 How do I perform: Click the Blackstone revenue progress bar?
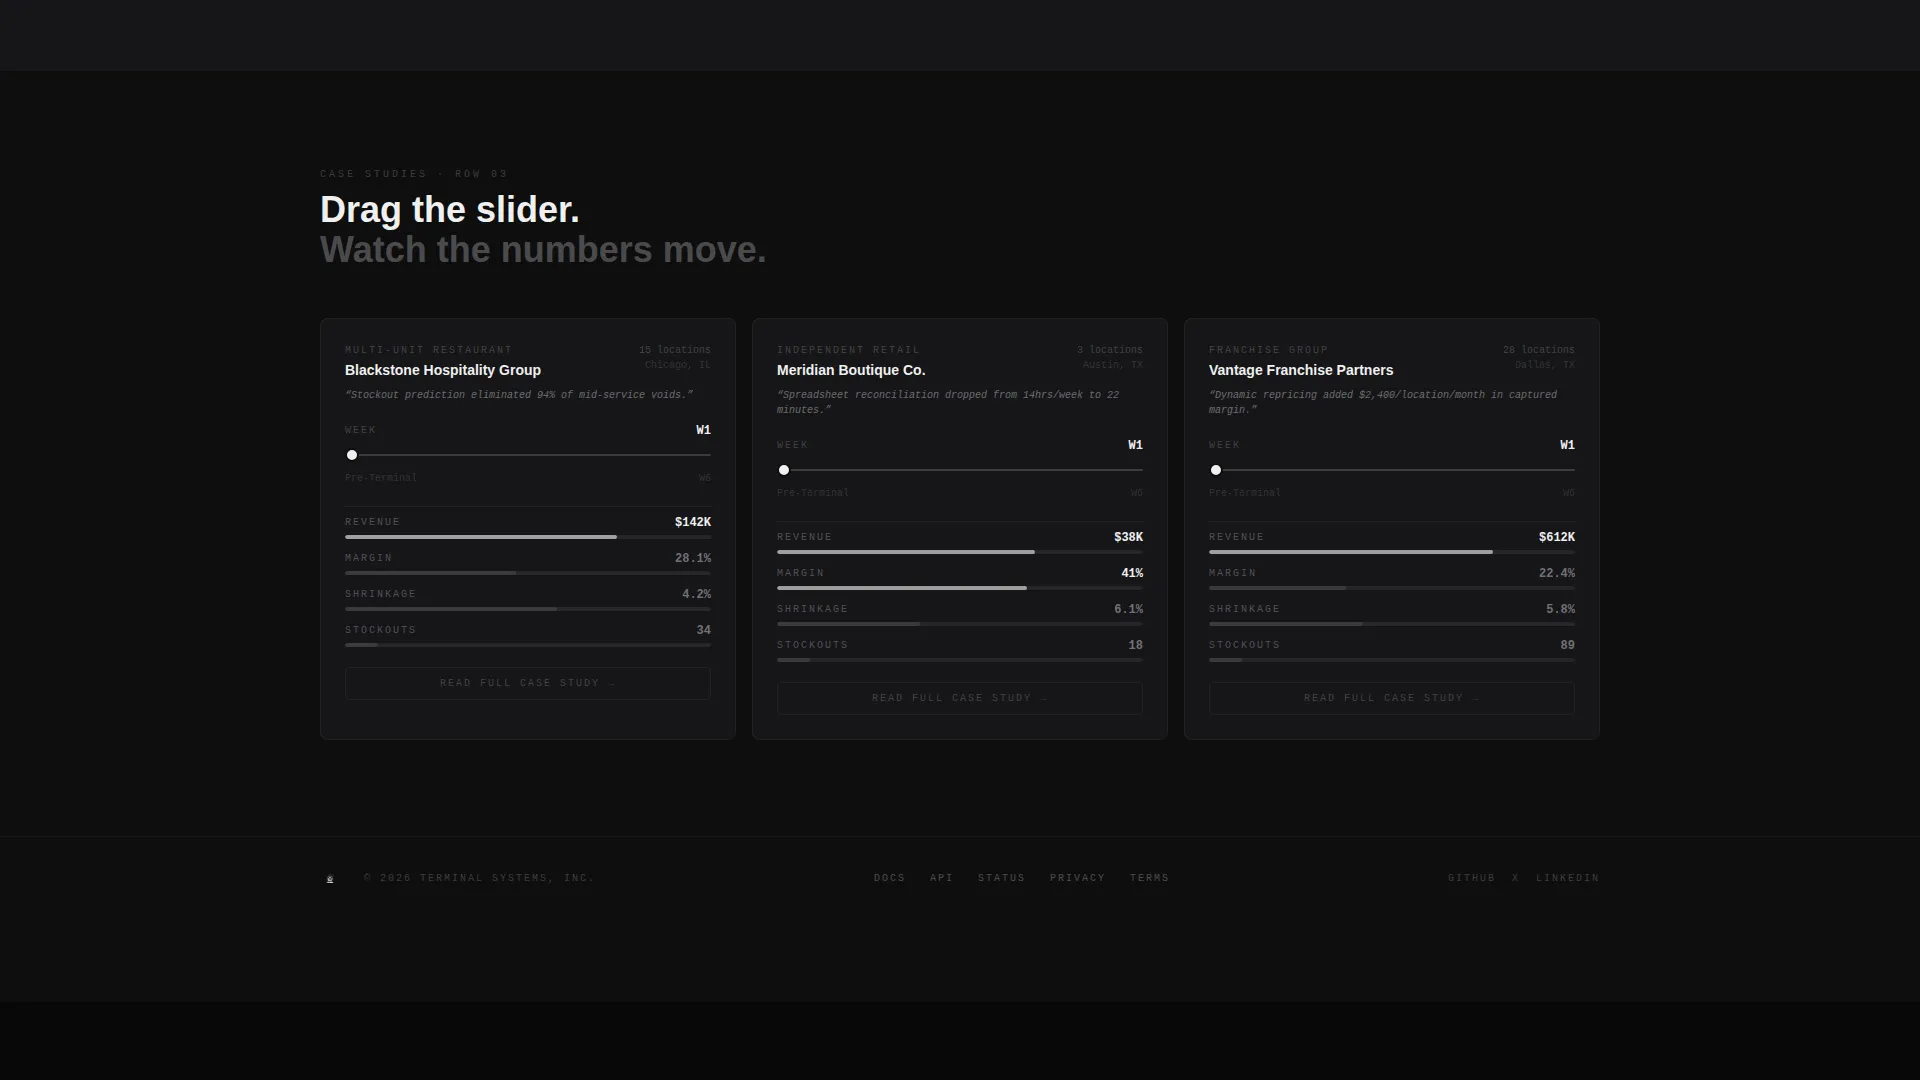coord(528,537)
